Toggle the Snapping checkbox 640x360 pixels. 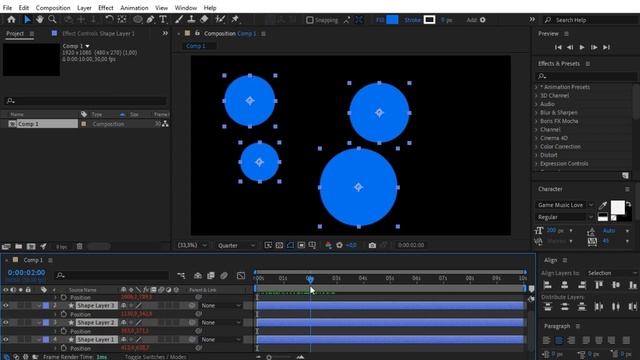coord(310,20)
